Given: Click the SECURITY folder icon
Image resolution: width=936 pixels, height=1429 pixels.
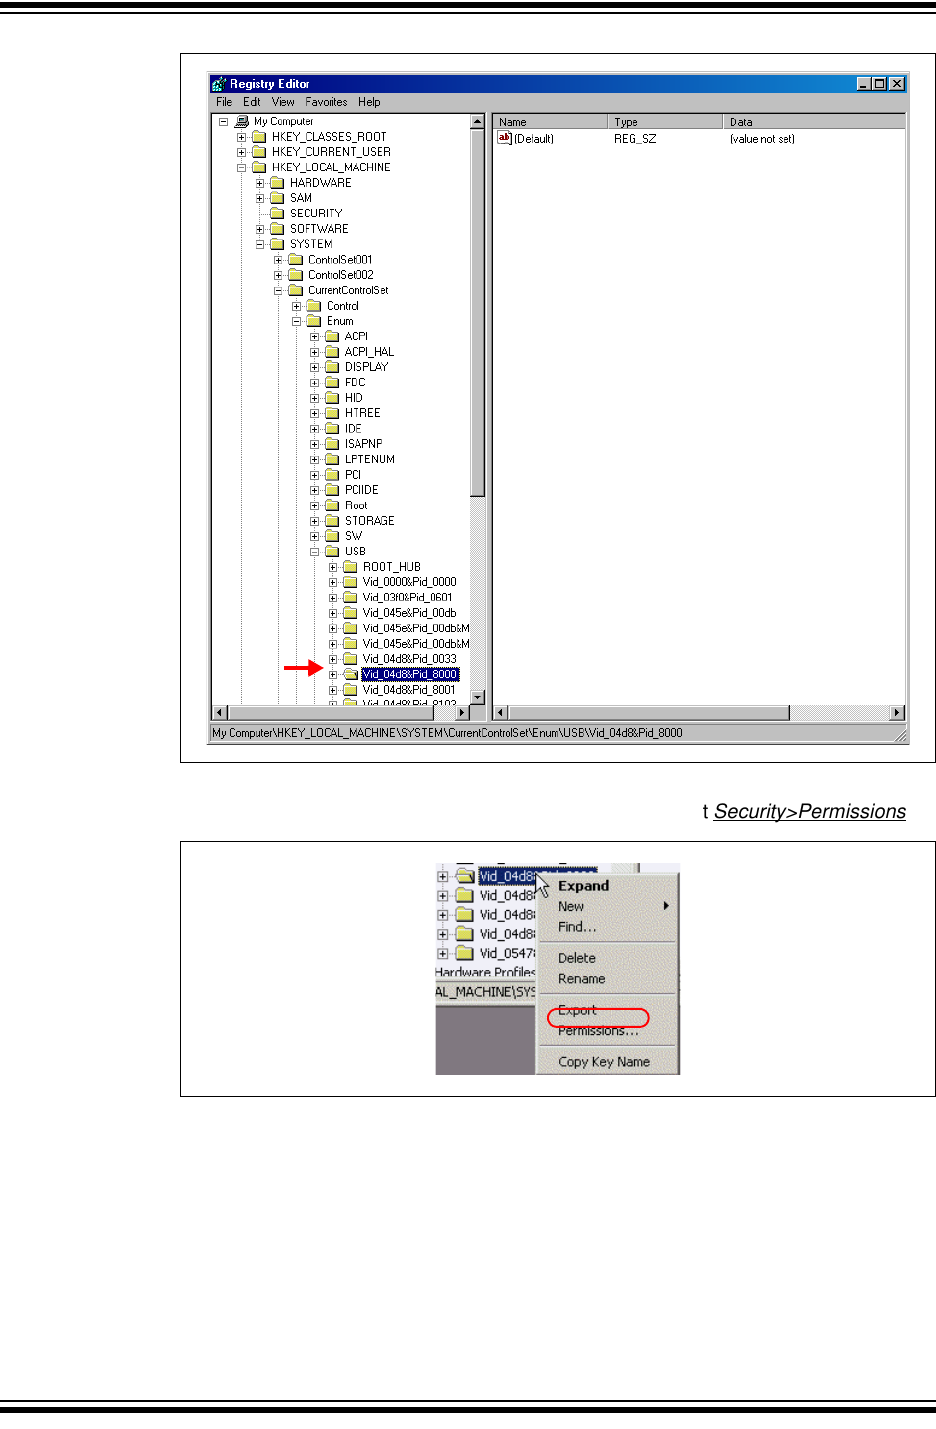Looking at the screenshot, I should click(277, 214).
